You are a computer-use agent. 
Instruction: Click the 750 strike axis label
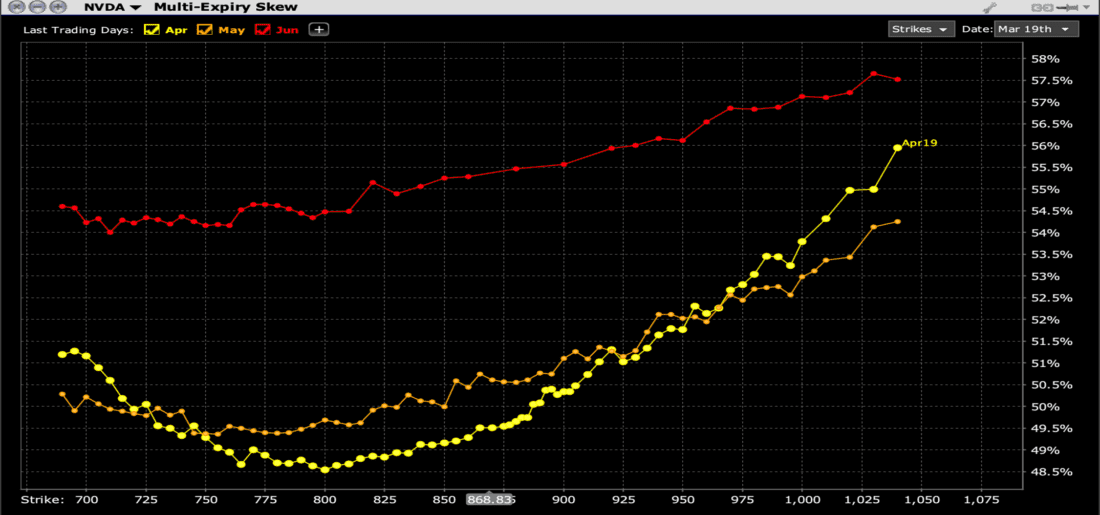pos(206,500)
